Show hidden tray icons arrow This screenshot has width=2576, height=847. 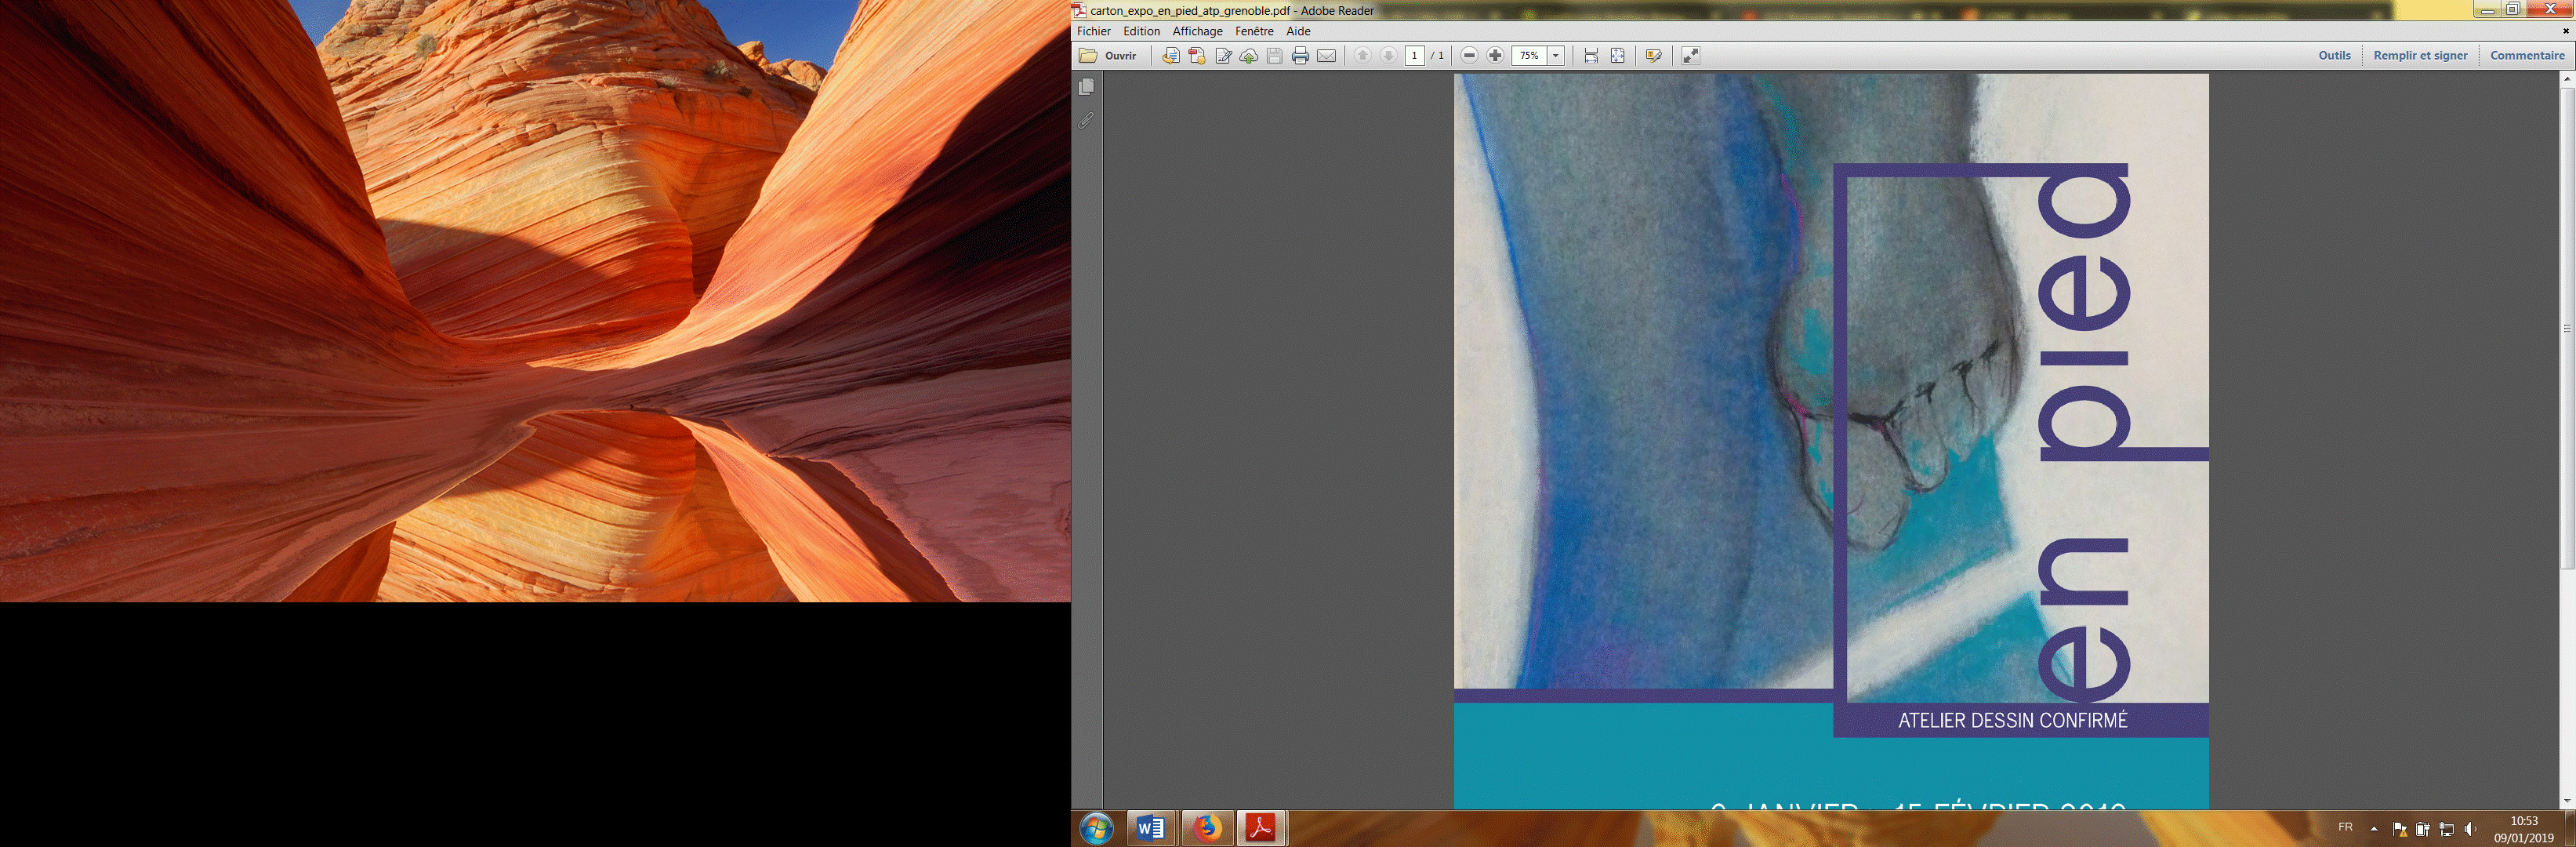(x=2374, y=828)
